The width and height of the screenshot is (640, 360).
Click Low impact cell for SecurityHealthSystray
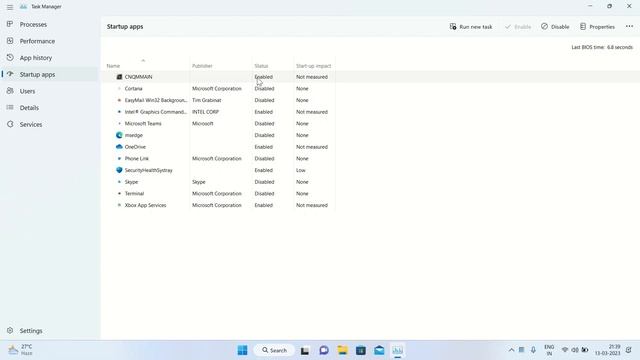(301, 170)
